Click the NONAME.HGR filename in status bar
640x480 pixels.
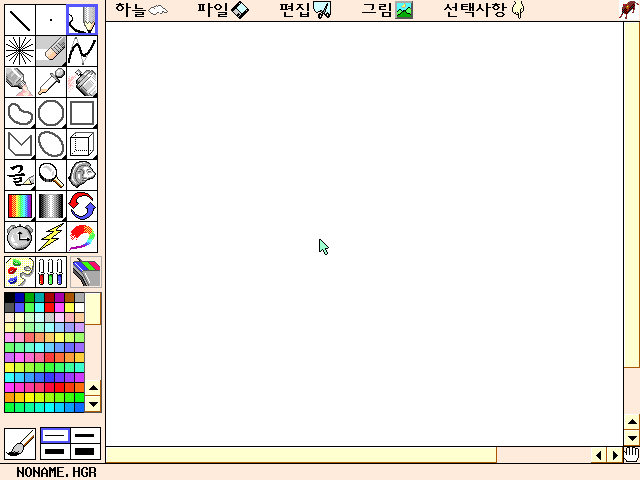[x=56, y=472]
